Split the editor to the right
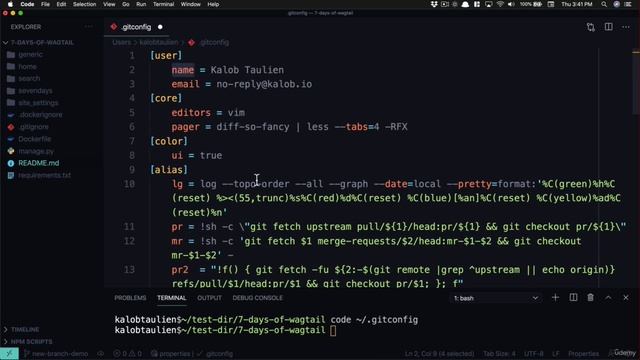The width and height of the screenshot is (640, 360). [609, 27]
